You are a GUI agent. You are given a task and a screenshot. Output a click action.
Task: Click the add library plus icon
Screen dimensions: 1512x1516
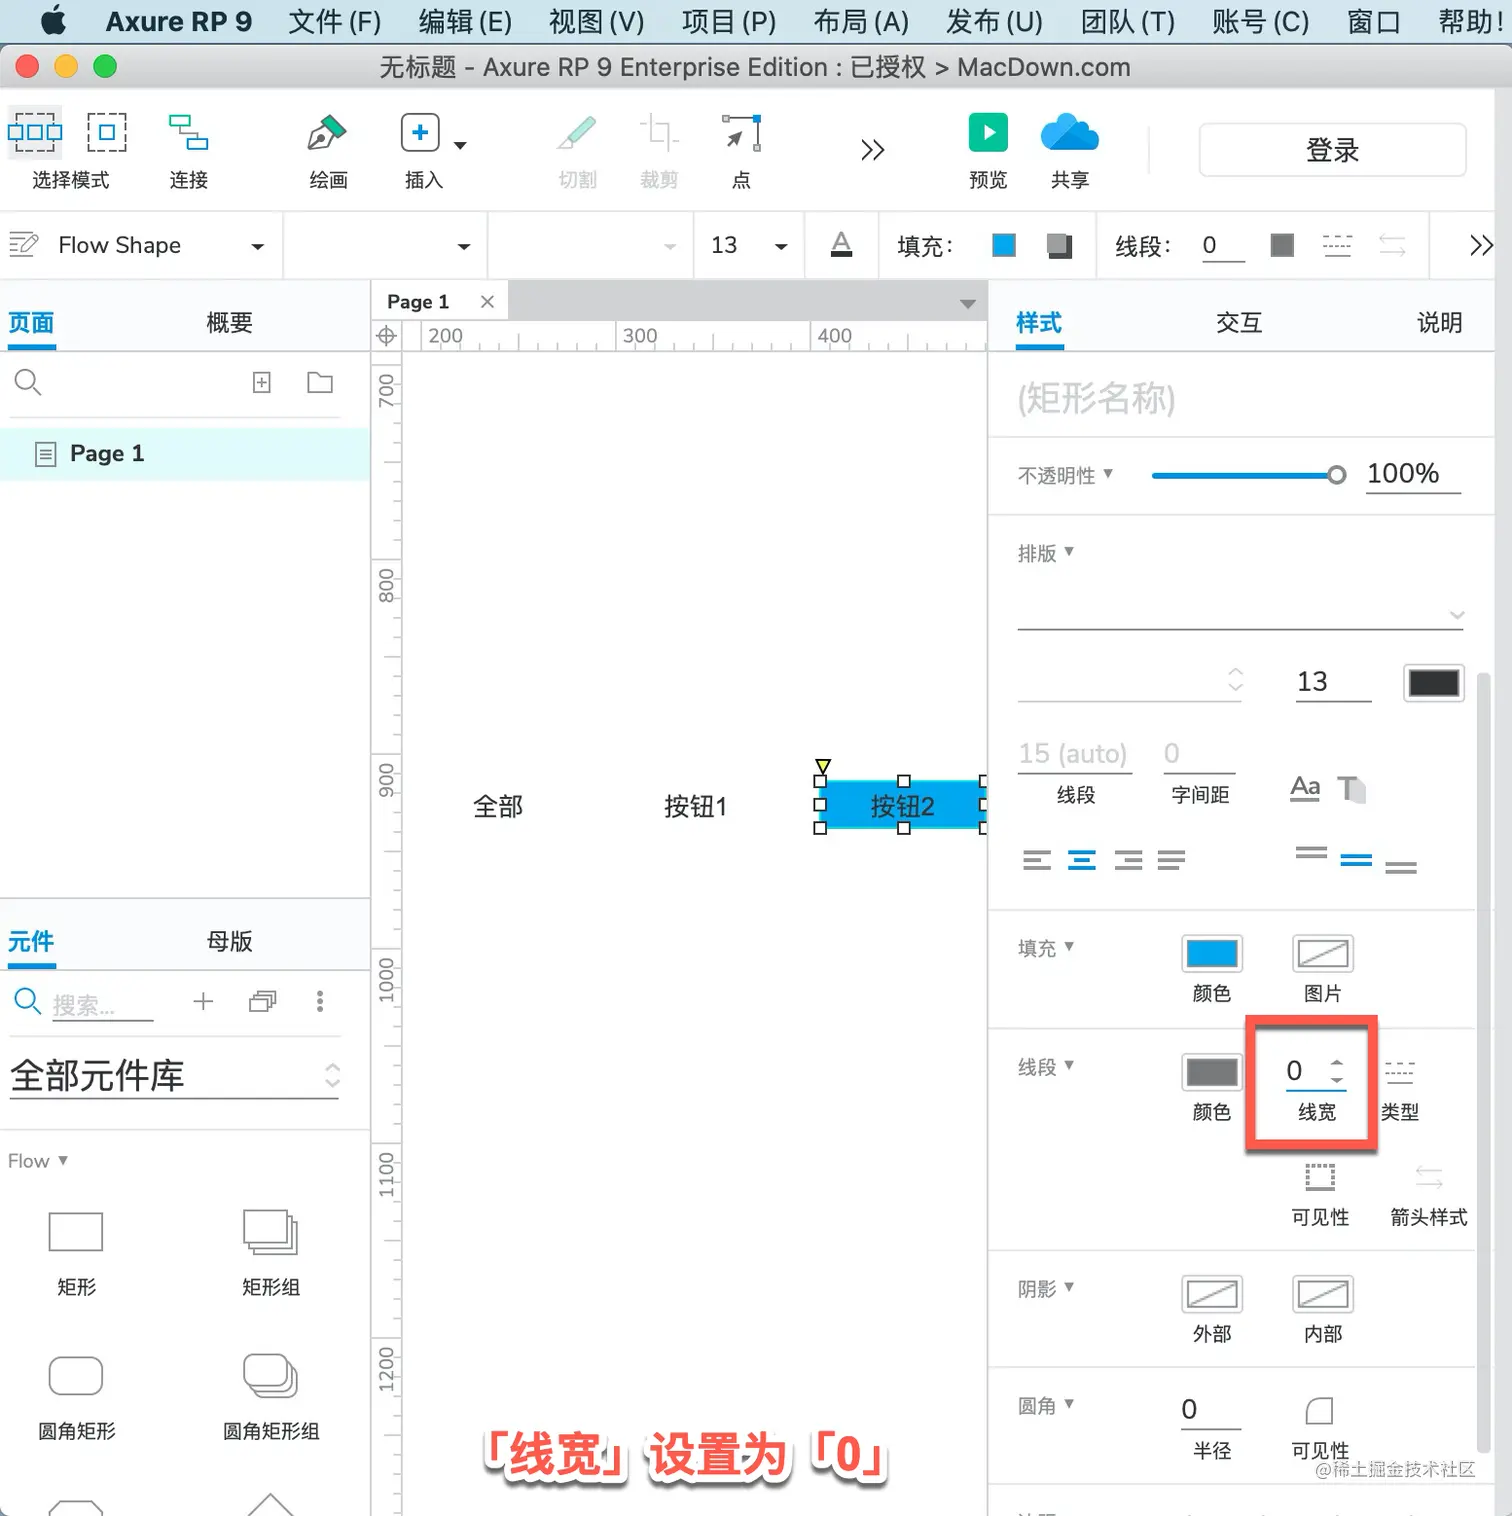pyautogui.click(x=203, y=1001)
